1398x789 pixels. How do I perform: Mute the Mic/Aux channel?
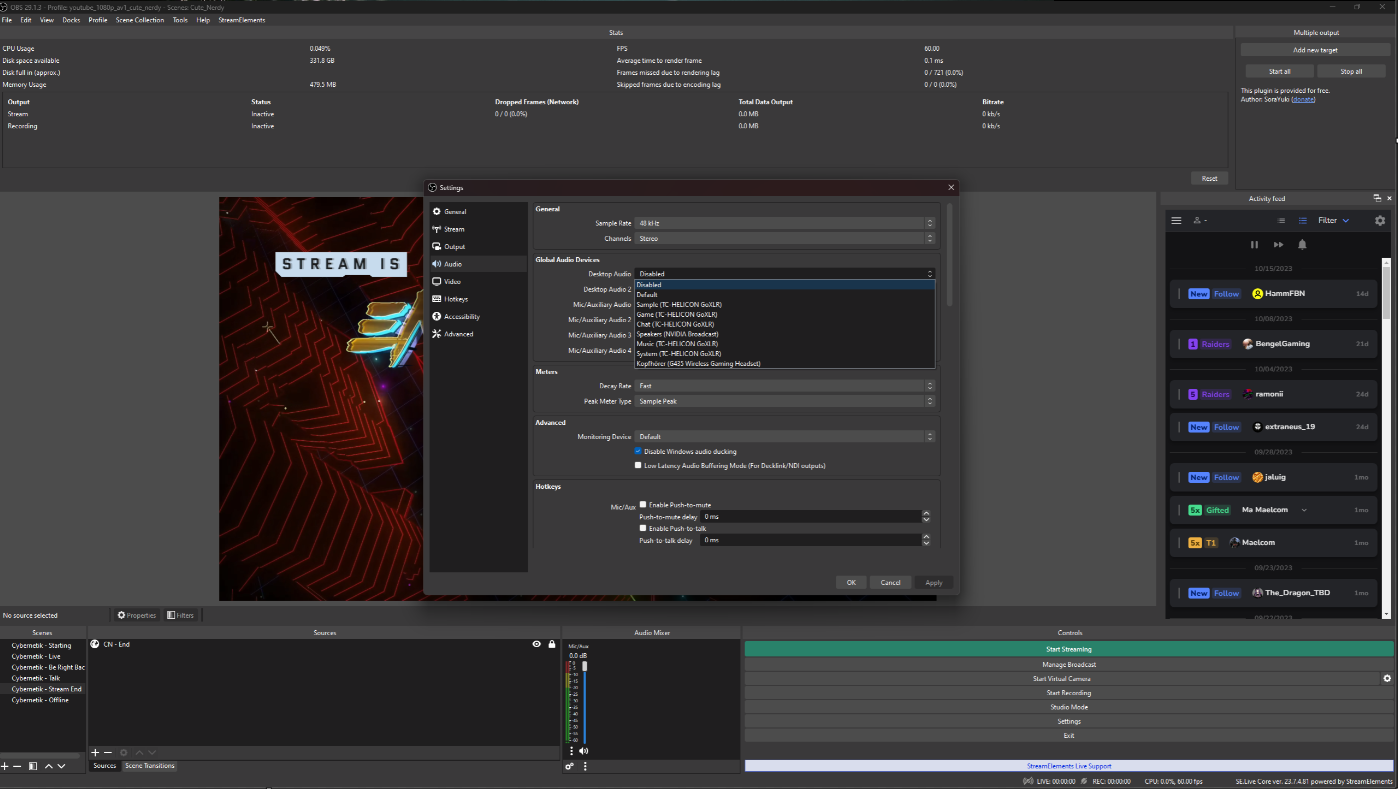583,751
